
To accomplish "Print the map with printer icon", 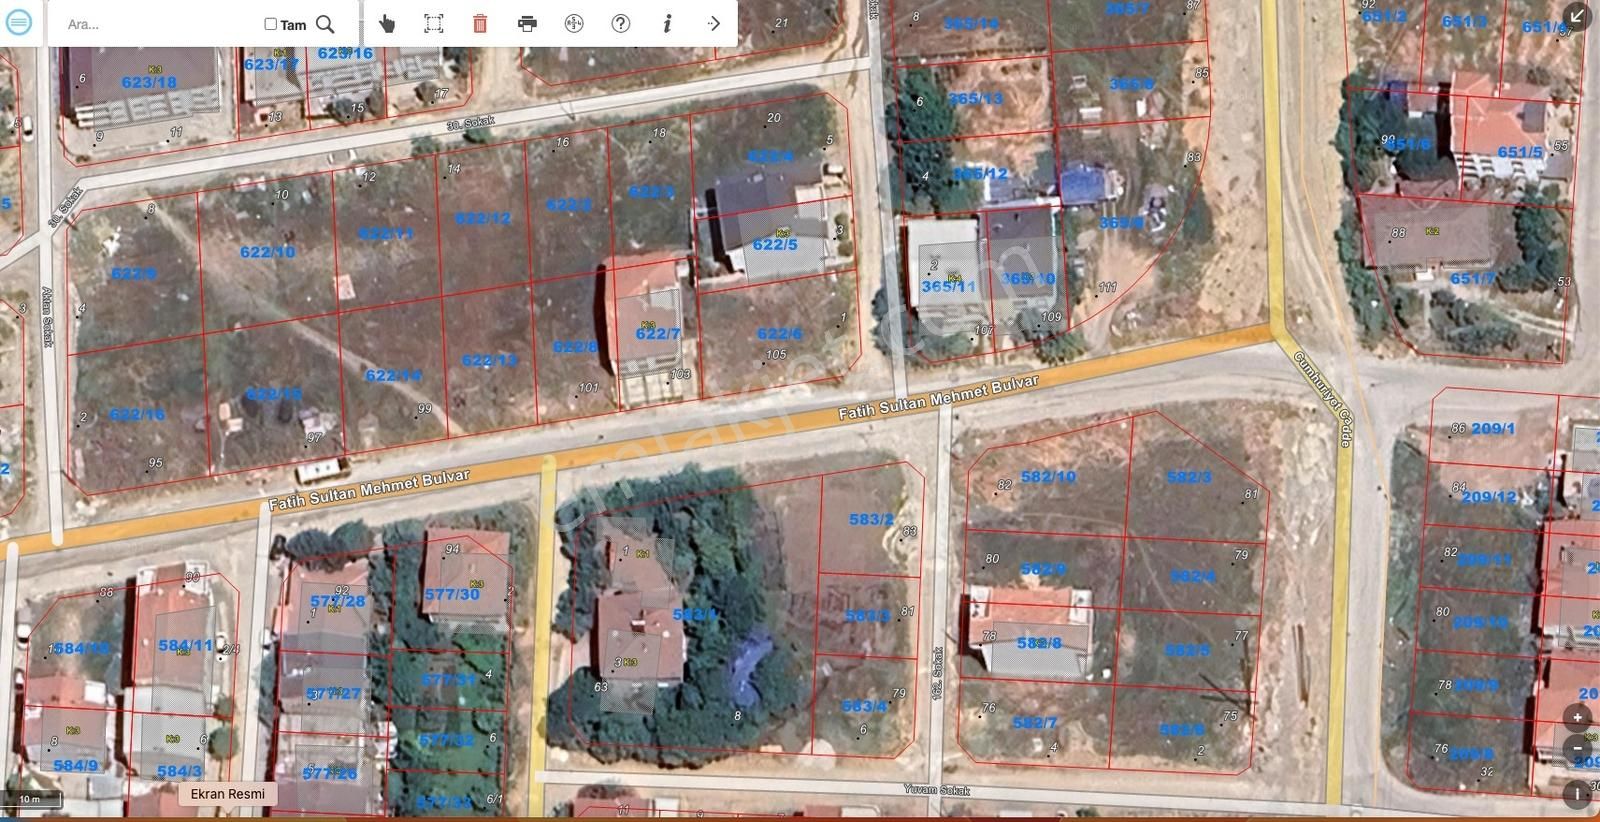I will pyautogui.click(x=527, y=23).
